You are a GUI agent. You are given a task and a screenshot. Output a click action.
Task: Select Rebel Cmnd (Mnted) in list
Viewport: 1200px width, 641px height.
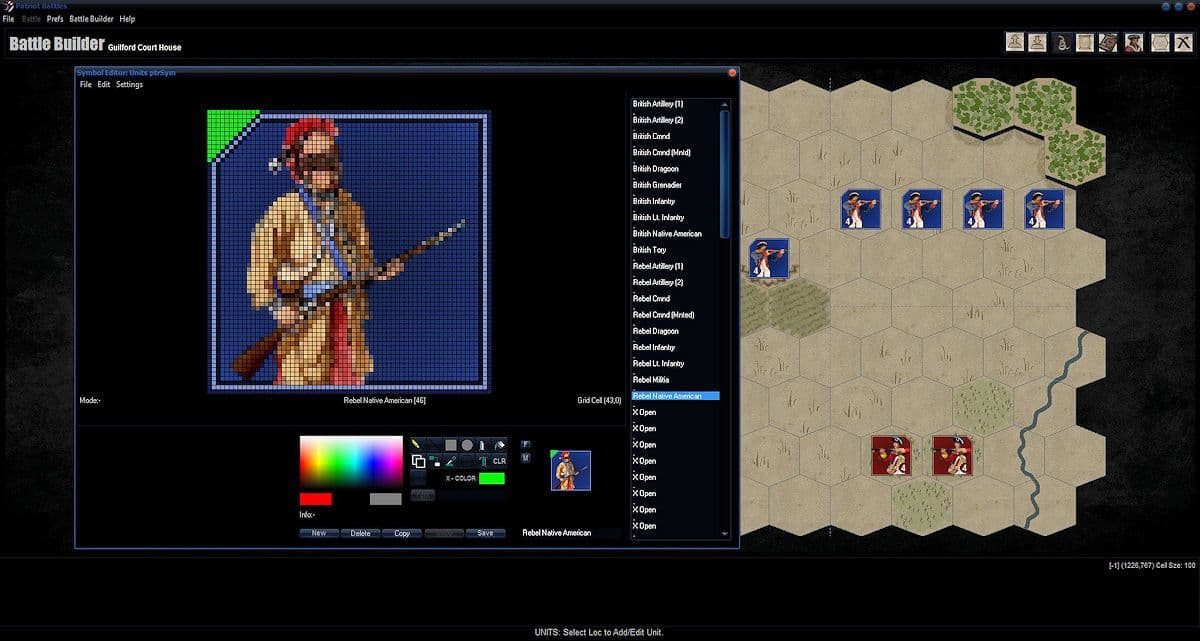[x=663, y=315]
